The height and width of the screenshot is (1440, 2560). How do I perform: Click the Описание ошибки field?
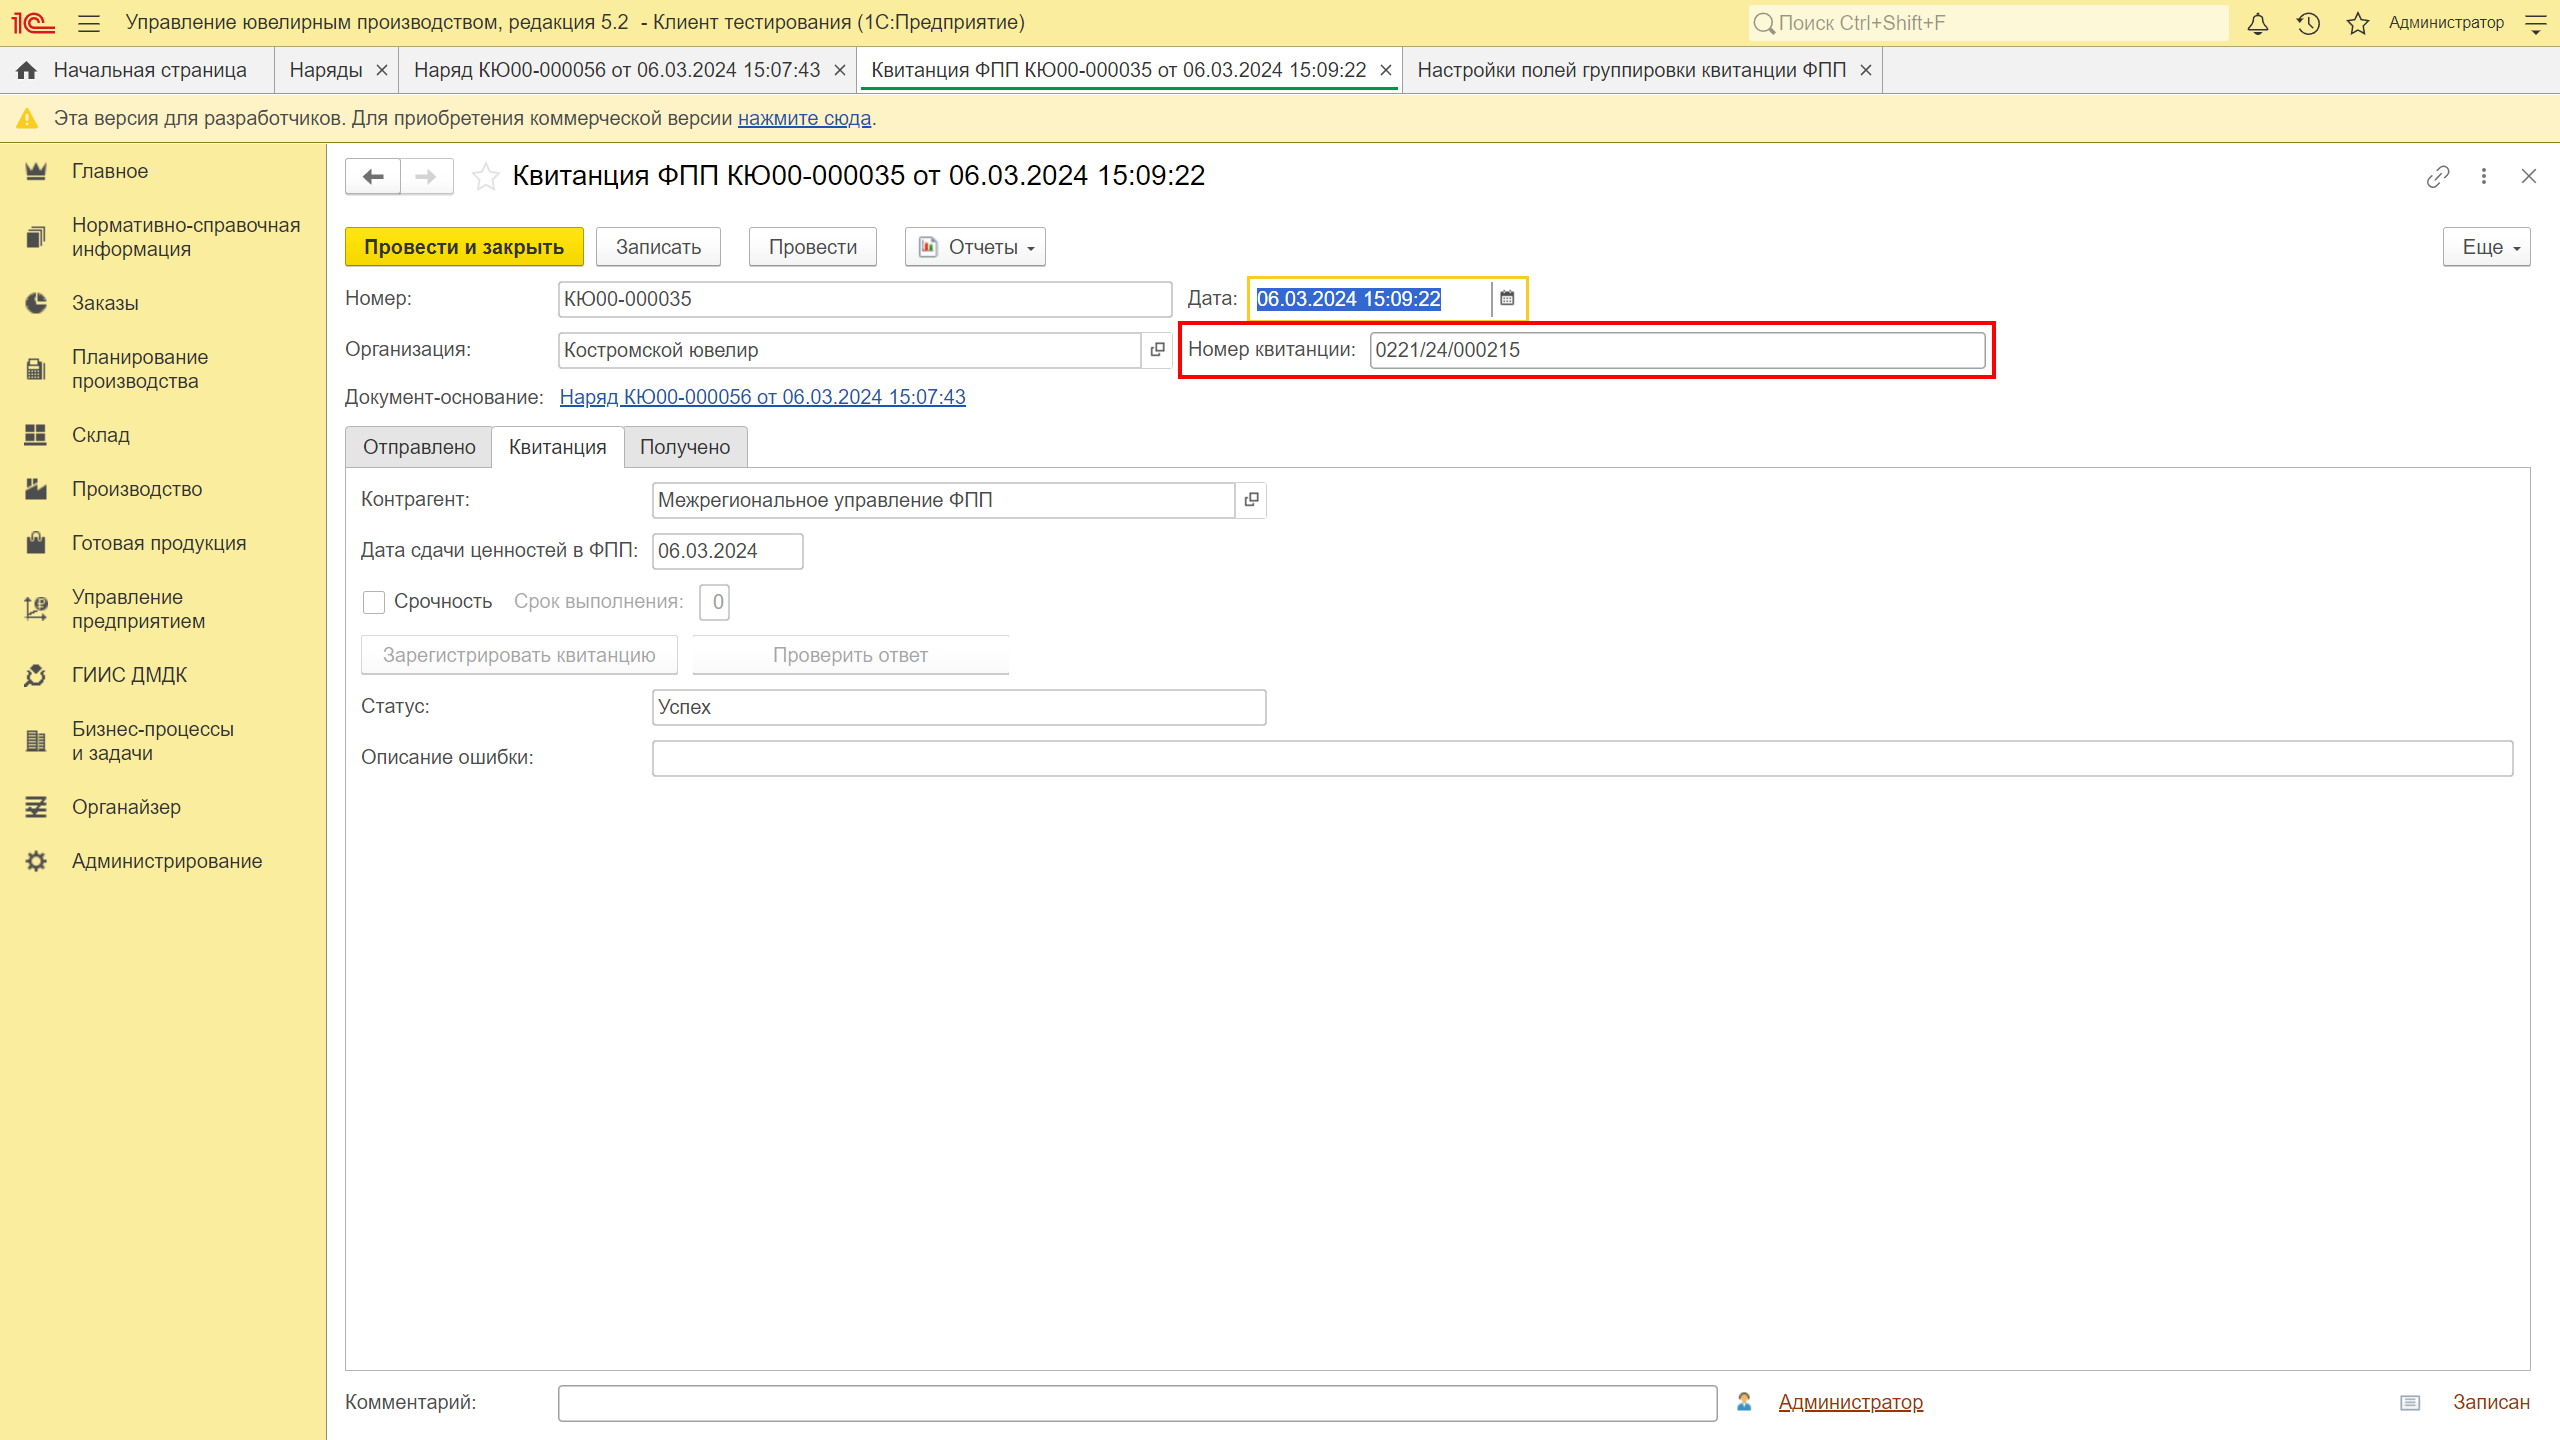(x=1582, y=758)
